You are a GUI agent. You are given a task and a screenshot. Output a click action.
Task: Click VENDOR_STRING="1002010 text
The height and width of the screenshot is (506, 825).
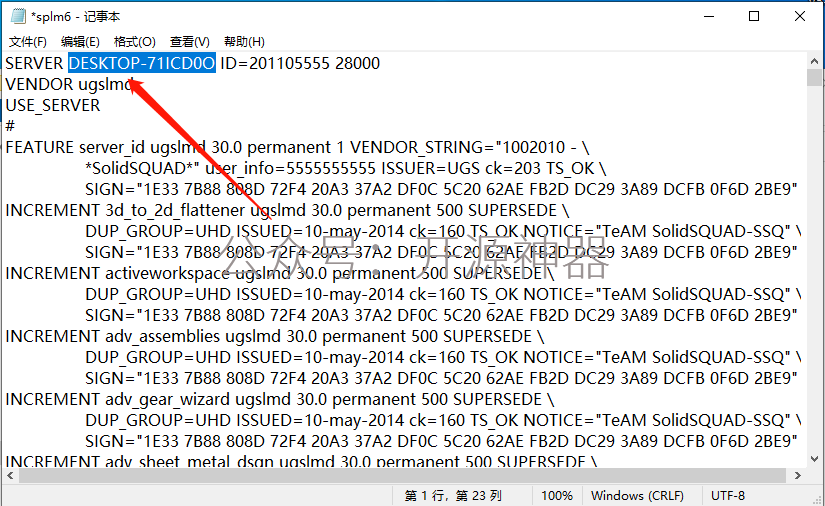457,147
